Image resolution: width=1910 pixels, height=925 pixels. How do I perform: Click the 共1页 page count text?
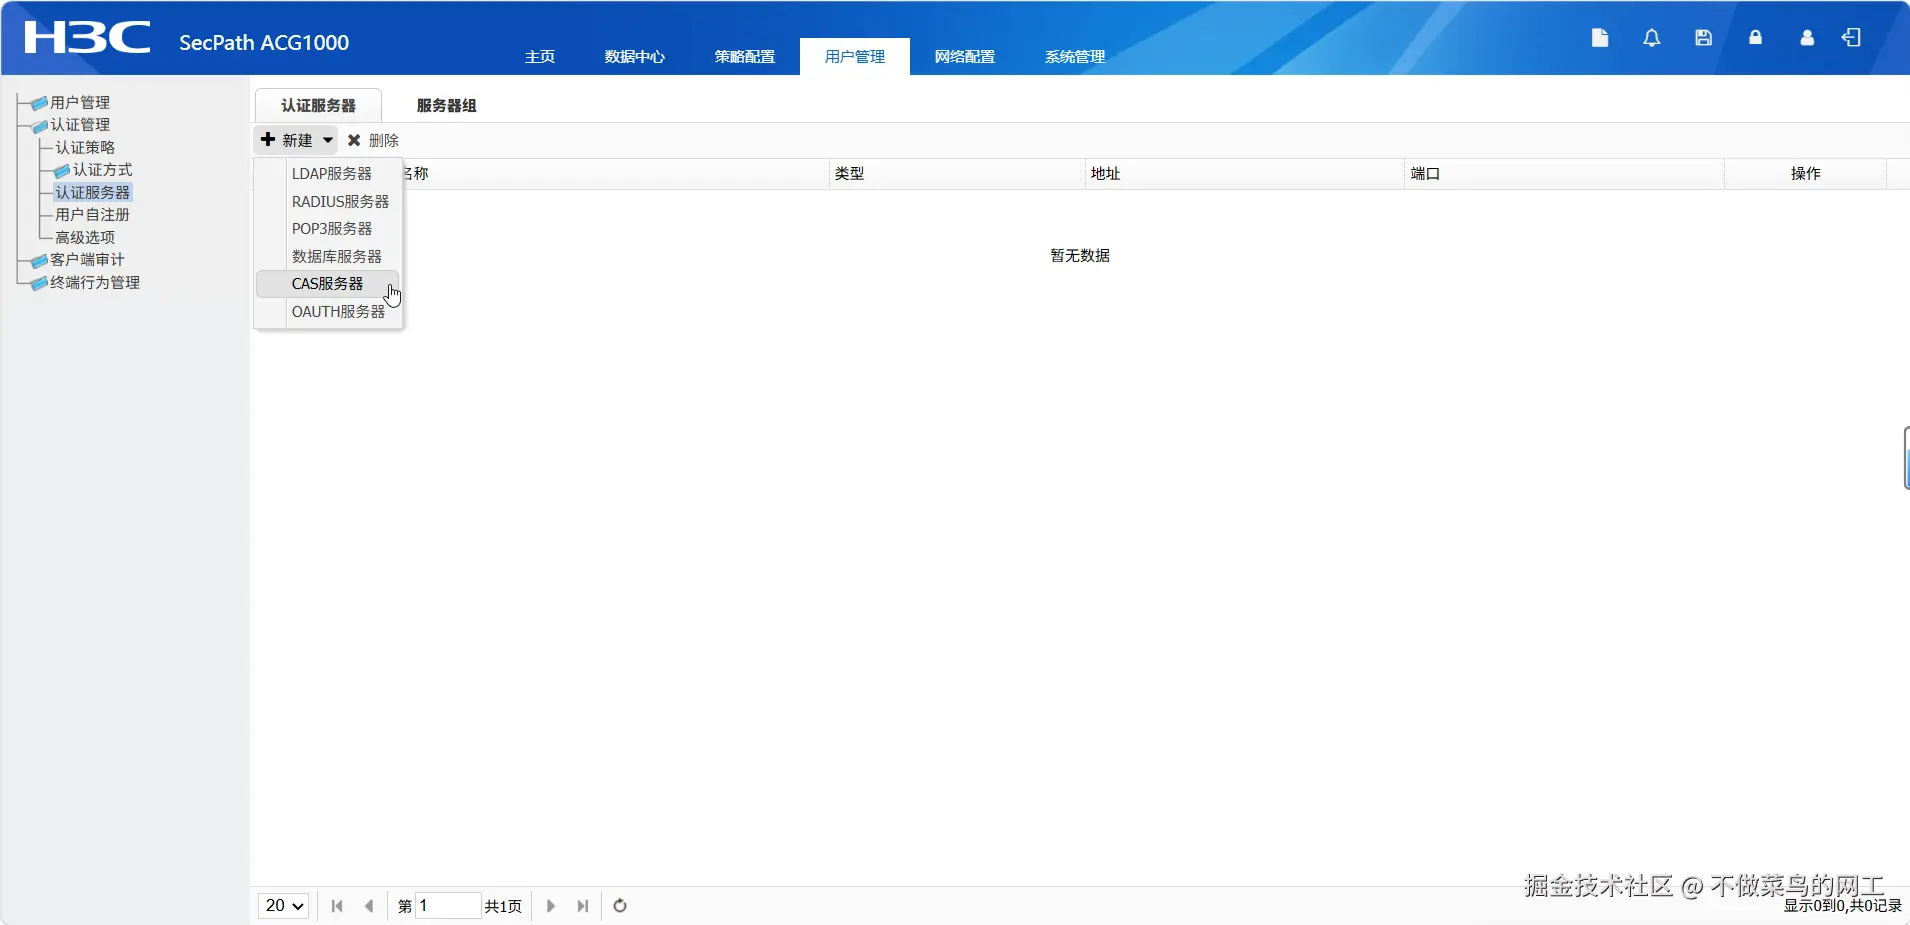(503, 906)
